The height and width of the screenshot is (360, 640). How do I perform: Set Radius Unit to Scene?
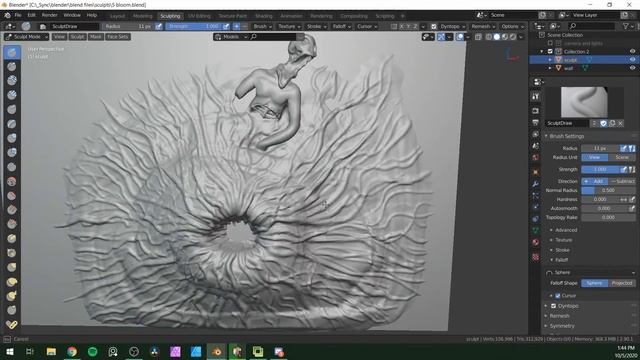coord(622,157)
